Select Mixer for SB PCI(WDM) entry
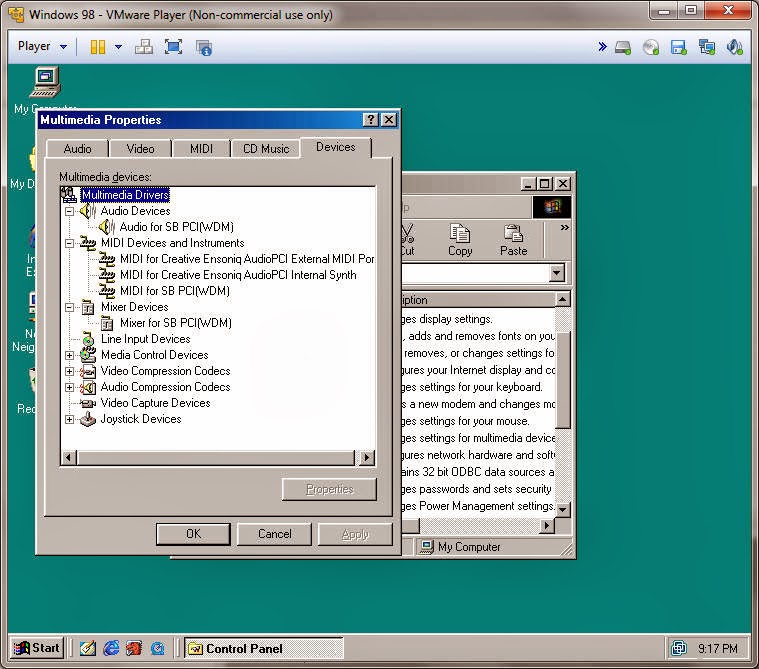The height and width of the screenshot is (669, 759). pos(176,322)
